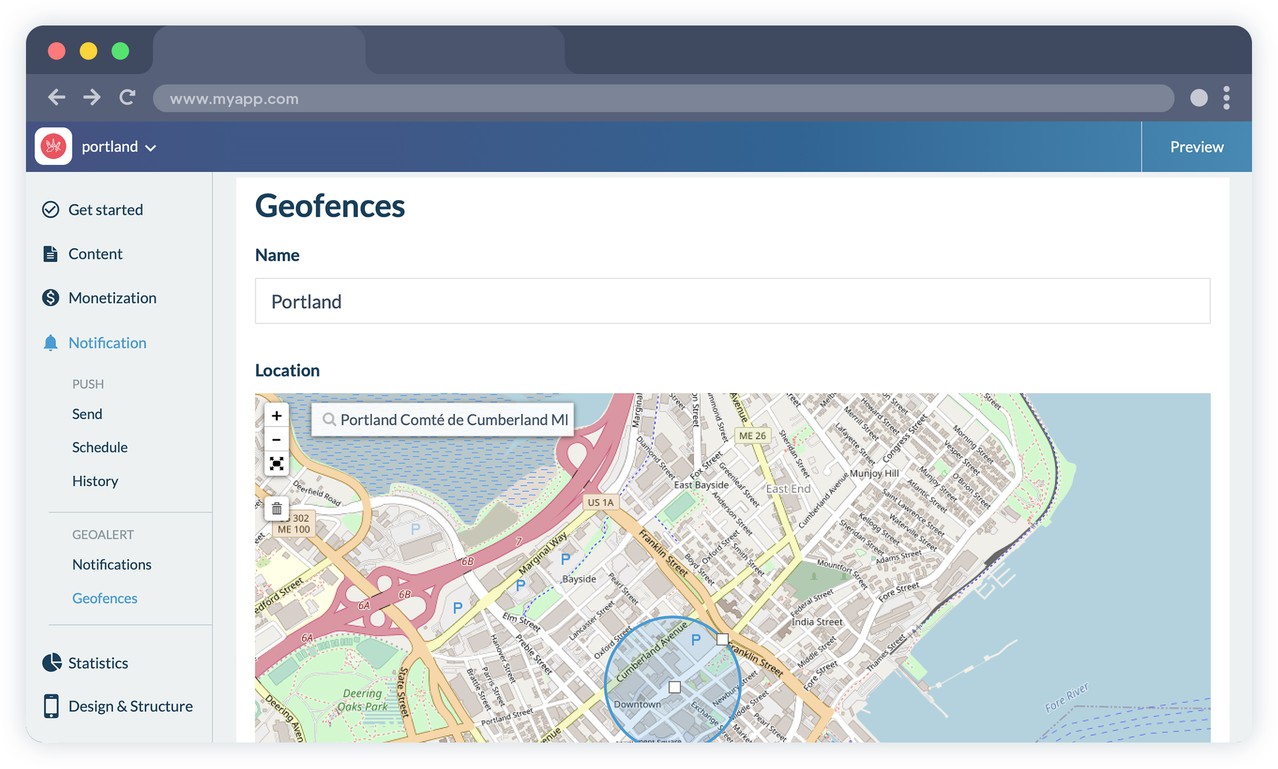Click the geofence circle center handle
This screenshot has height=769, width=1278.
pos(674,688)
